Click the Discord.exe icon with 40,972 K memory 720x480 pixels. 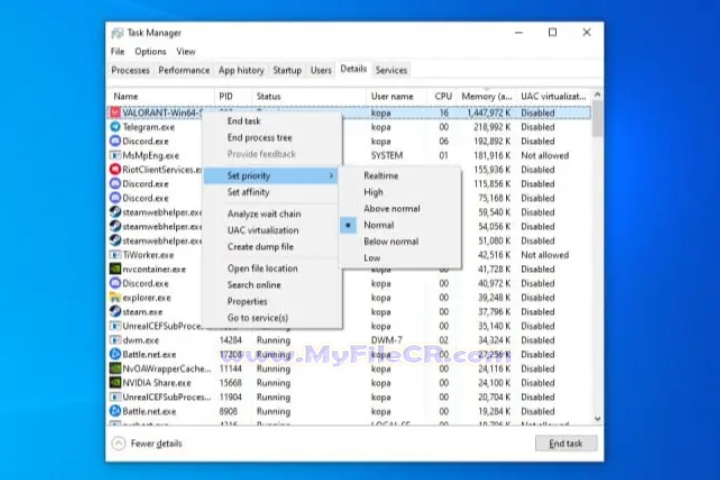click(115, 283)
